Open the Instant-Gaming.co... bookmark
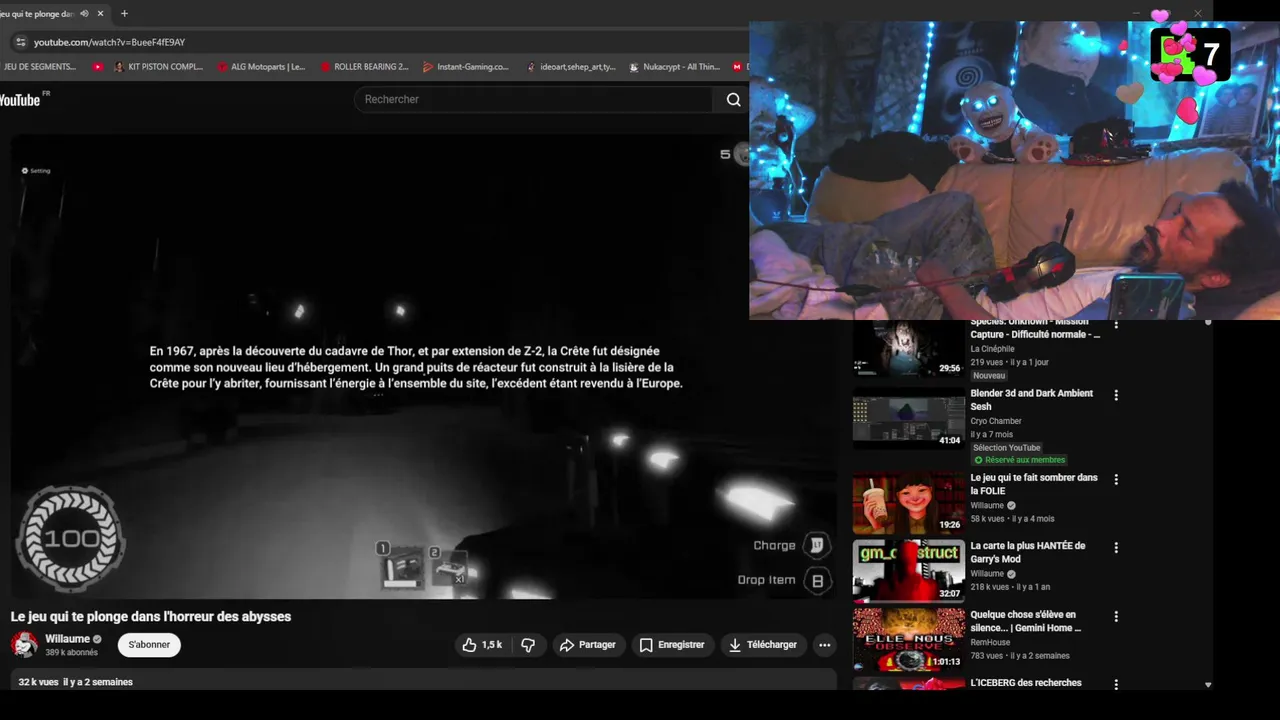The height and width of the screenshot is (720, 1280). click(466, 67)
